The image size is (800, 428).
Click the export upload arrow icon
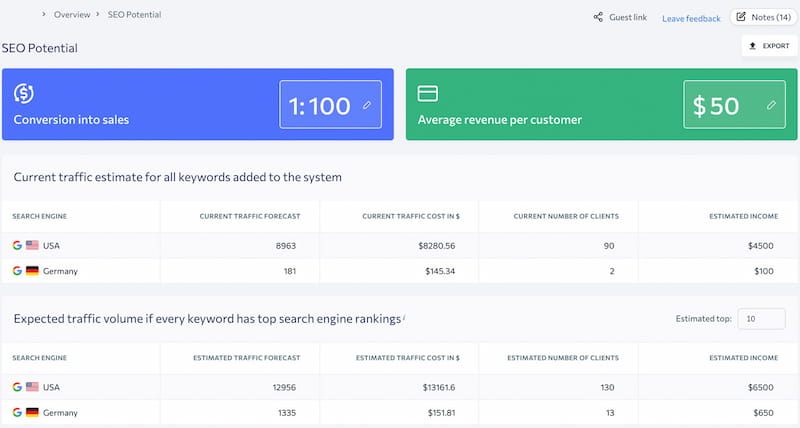pyautogui.click(x=752, y=46)
